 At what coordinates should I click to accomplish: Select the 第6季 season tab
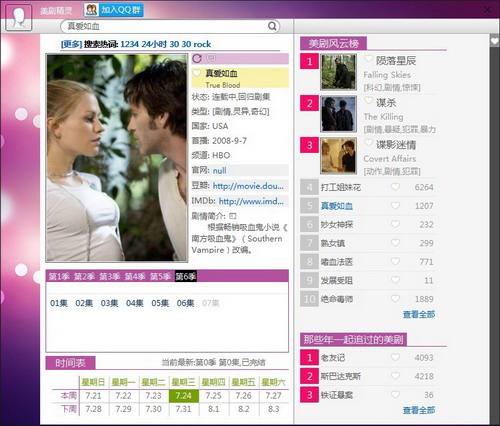click(x=186, y=276)
